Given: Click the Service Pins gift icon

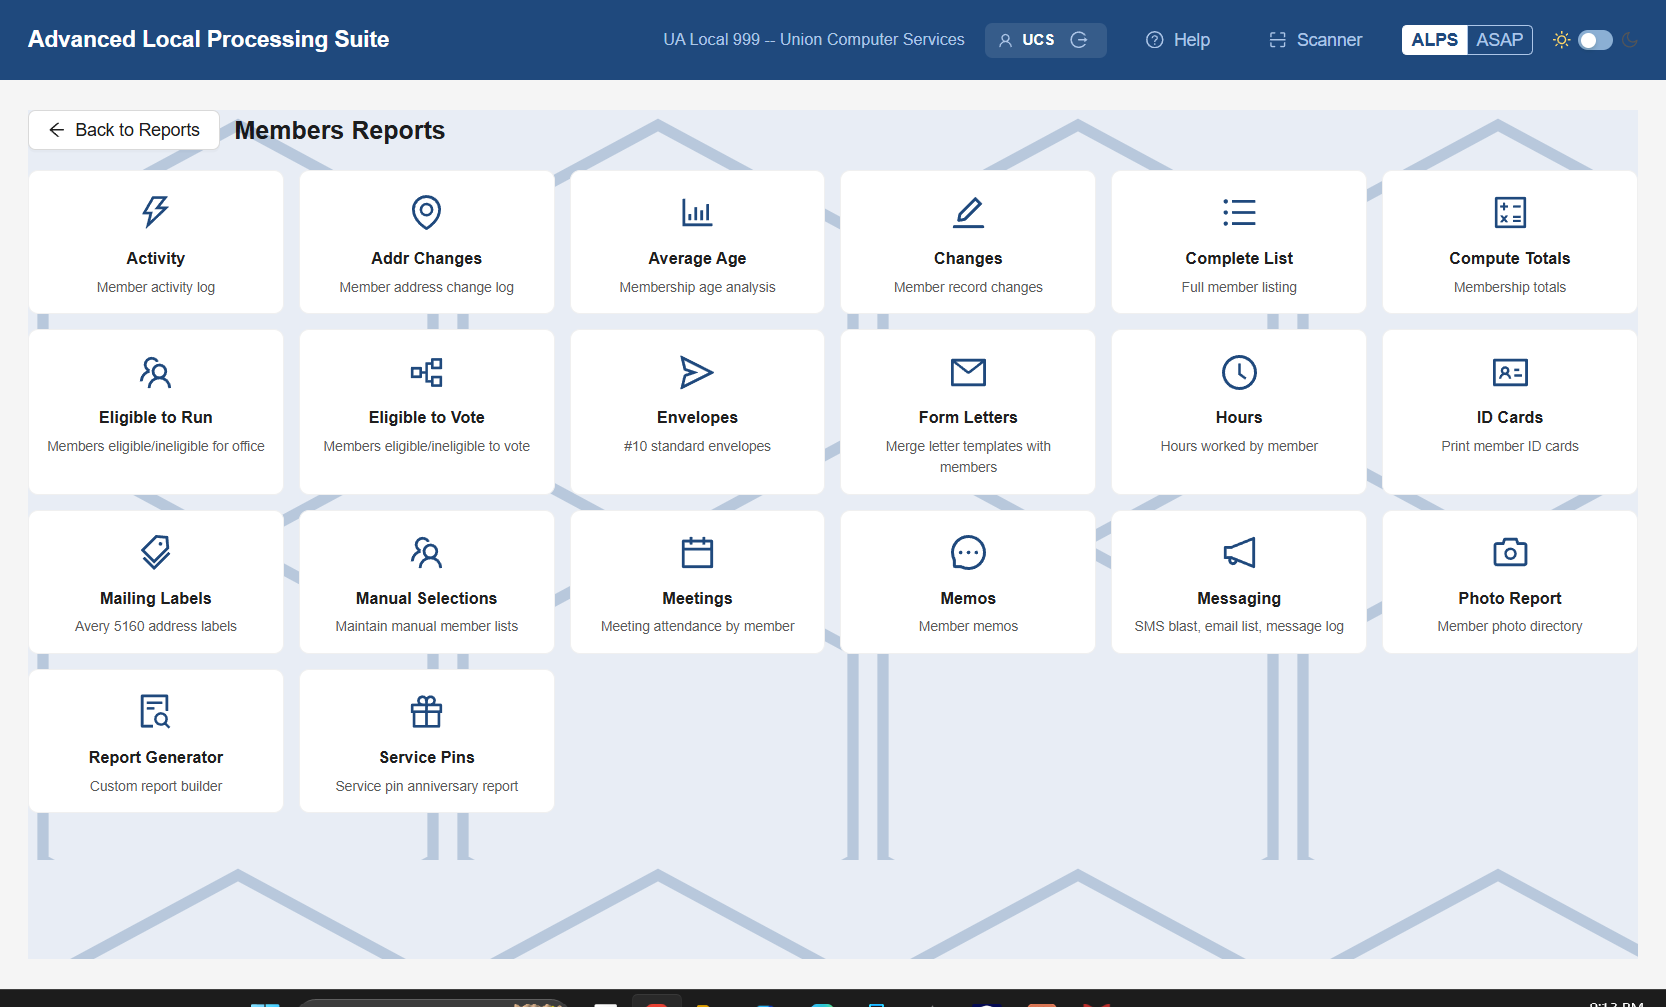Looking at the screenshot, I should pyautogui.click(x=426, y=711).
